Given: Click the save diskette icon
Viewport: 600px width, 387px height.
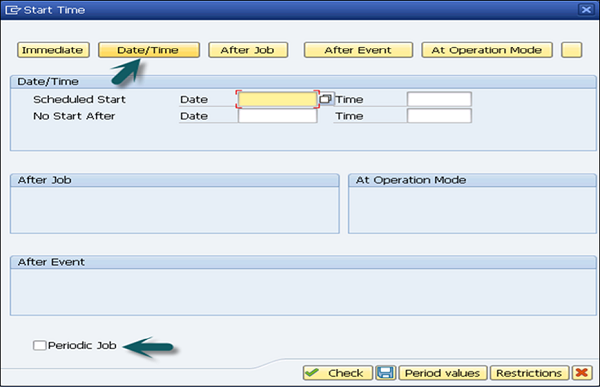Looking at the screenshot, I should coord(385,372).
